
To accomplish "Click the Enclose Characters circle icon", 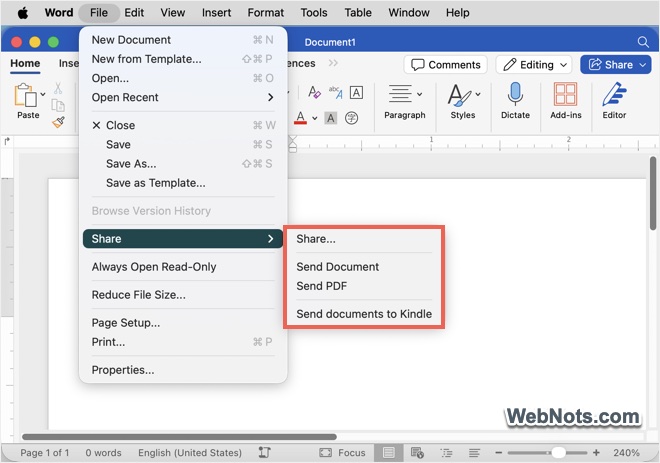I will (351, 118).
